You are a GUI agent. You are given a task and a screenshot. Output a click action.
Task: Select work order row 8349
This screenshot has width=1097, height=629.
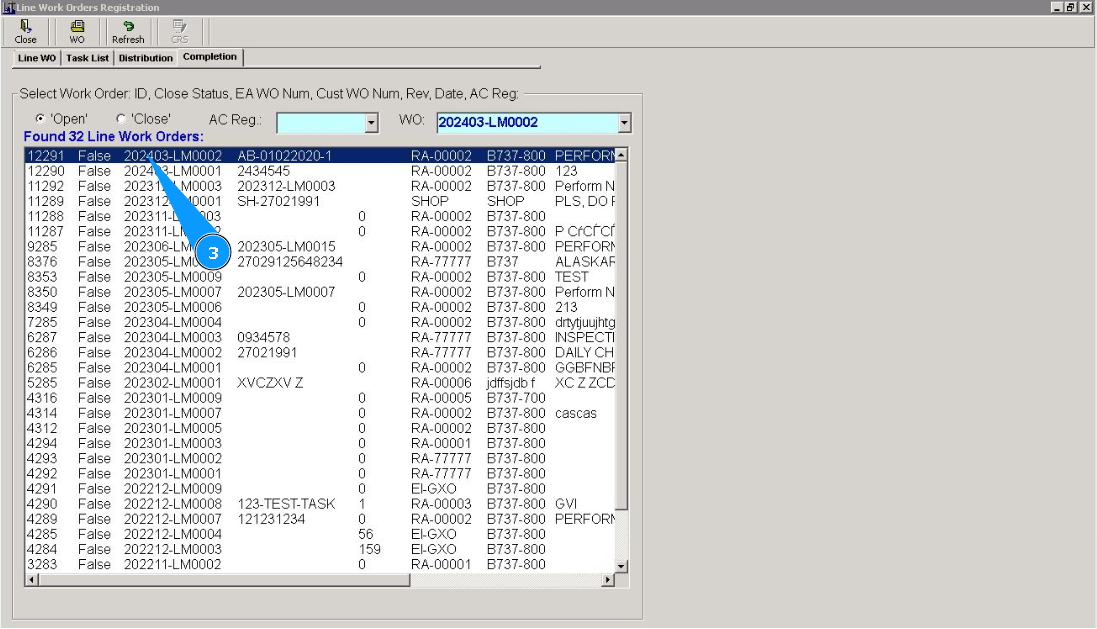[x=320, y=307]
